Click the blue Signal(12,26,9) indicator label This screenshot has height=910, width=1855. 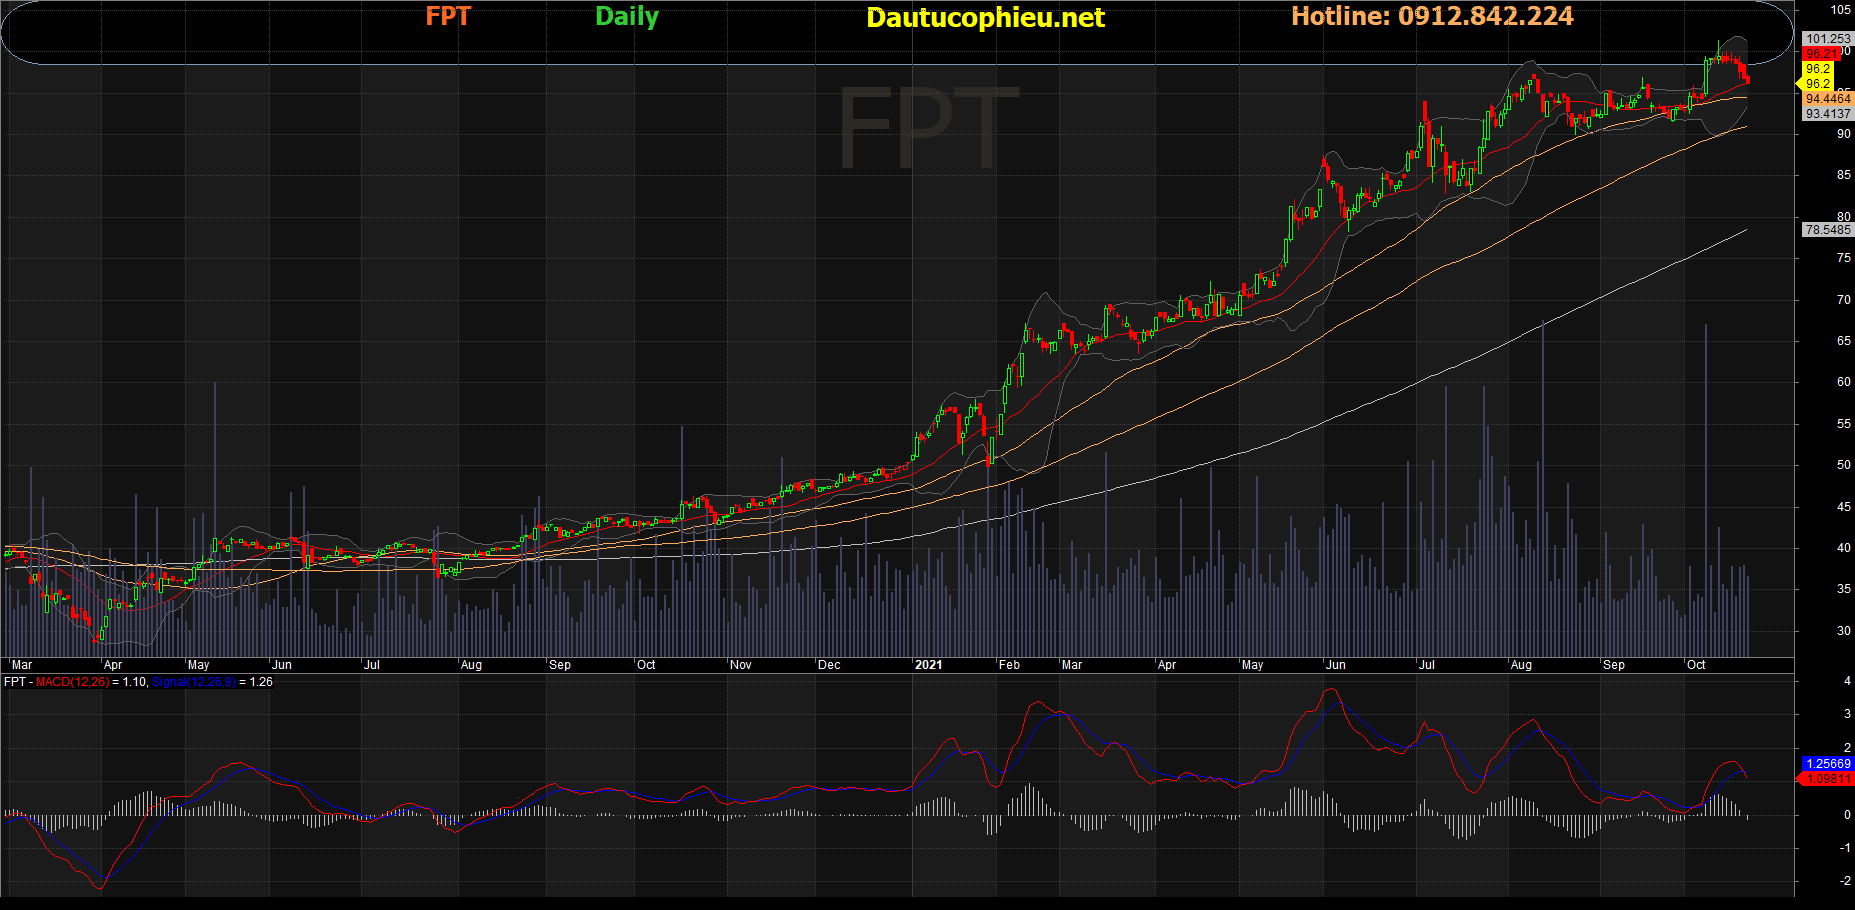click(194, 682)
